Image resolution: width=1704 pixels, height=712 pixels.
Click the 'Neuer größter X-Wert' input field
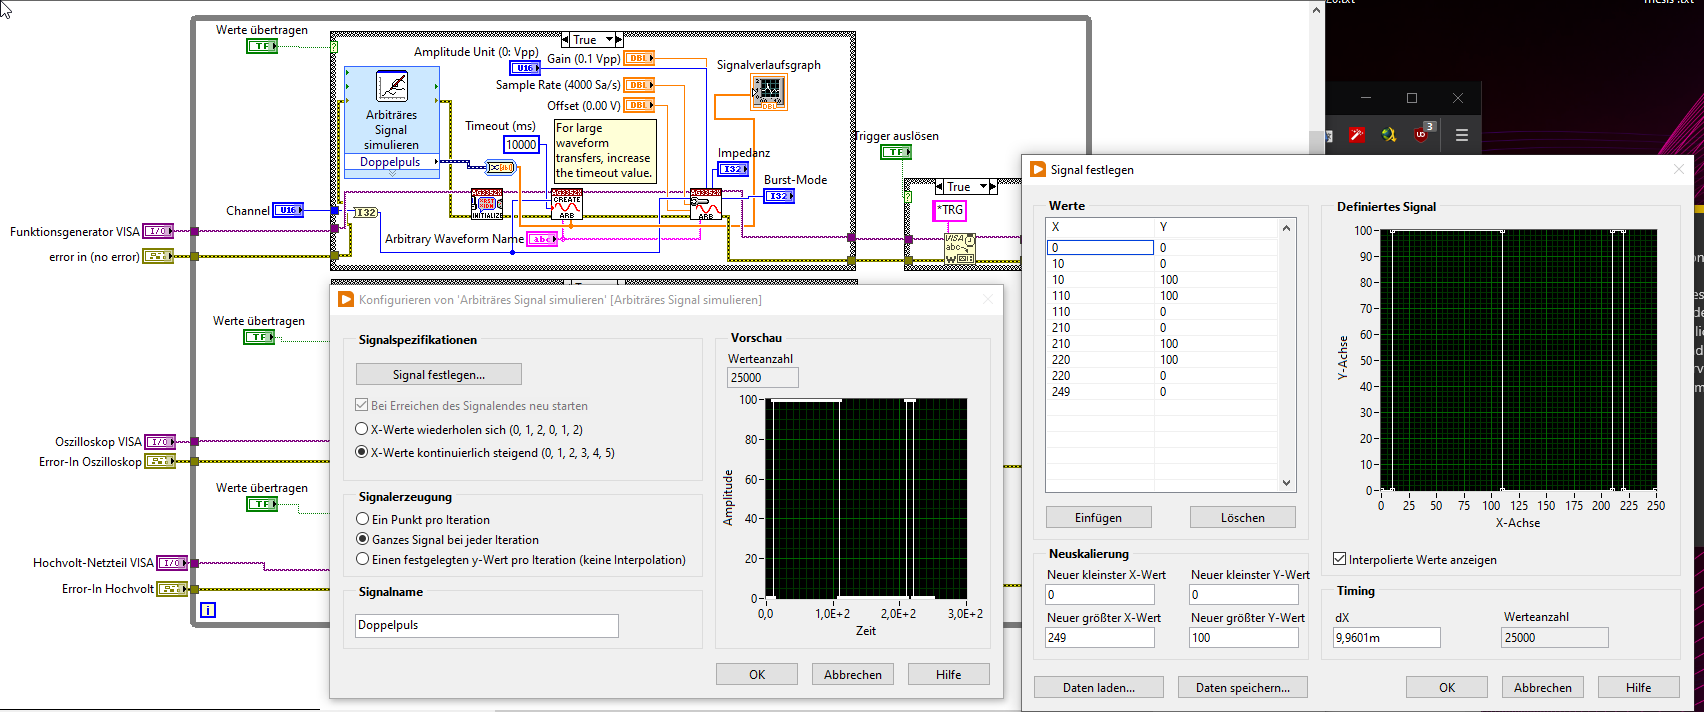(1100, 637)
